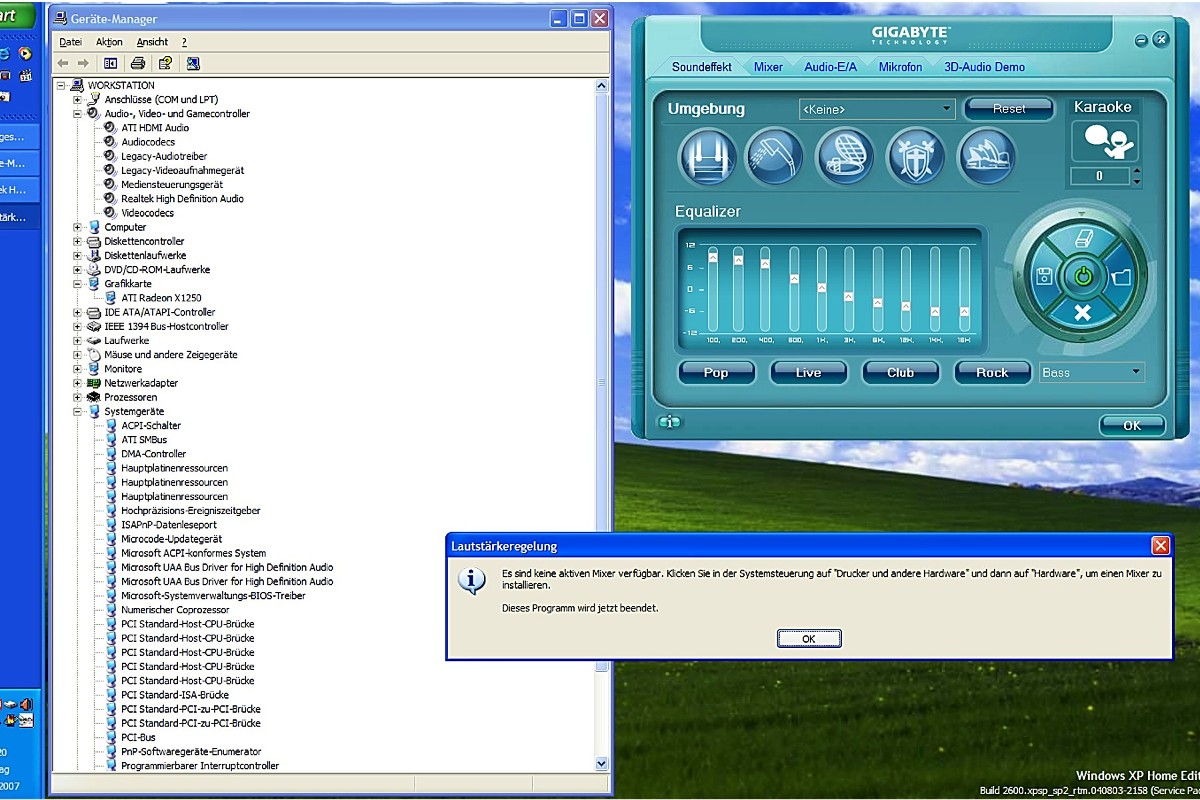1200x800 pixels.
Task: Click the X delete icon on equalizer dial
Action: coord(1082,313)
